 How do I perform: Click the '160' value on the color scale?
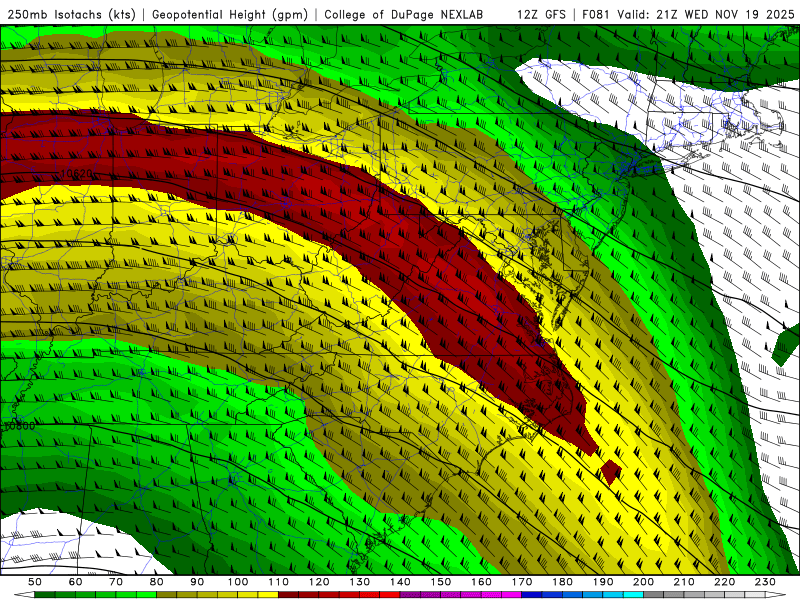[481, 582]
